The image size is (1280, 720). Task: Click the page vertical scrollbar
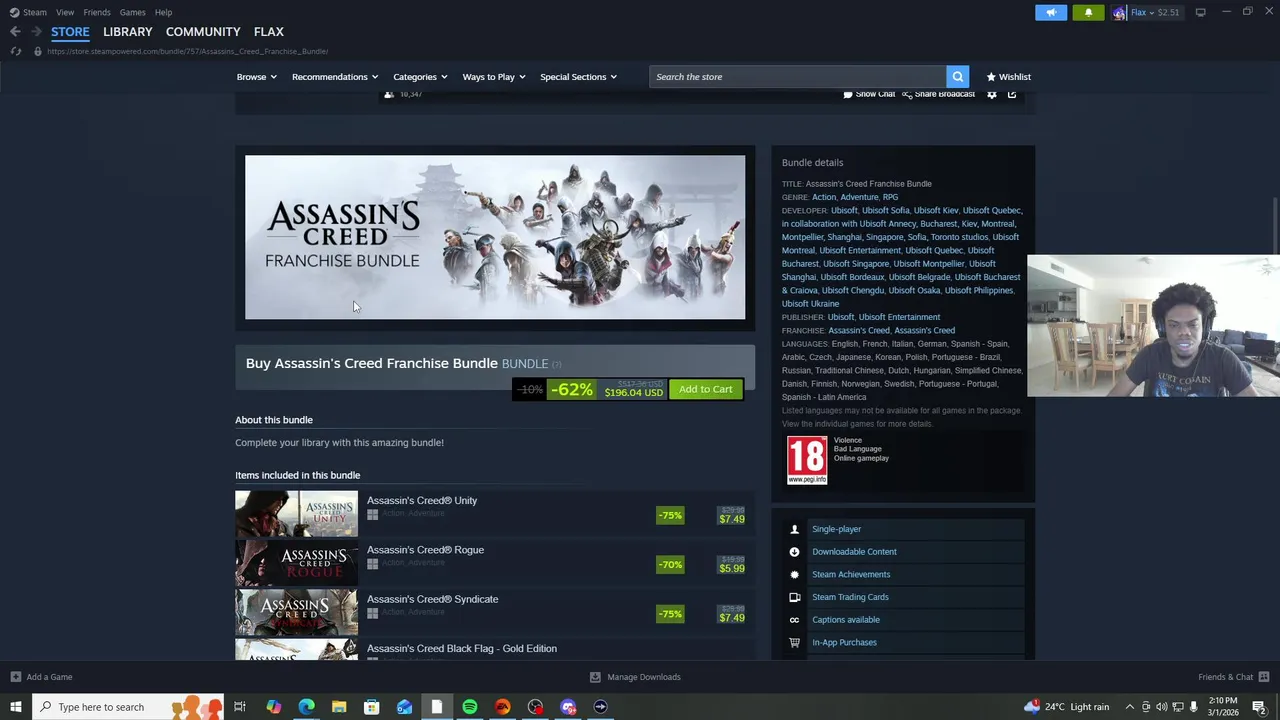click(1274, 225)
